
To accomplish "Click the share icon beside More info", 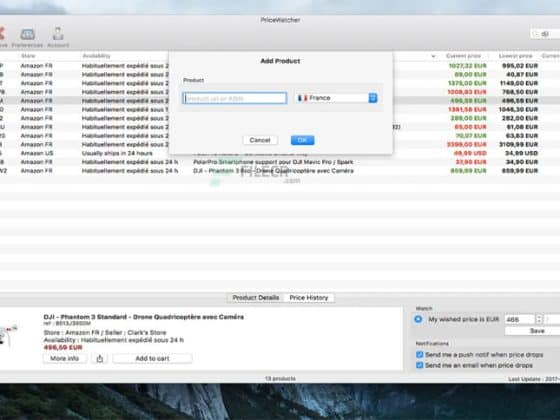I will tap(100, 358).
